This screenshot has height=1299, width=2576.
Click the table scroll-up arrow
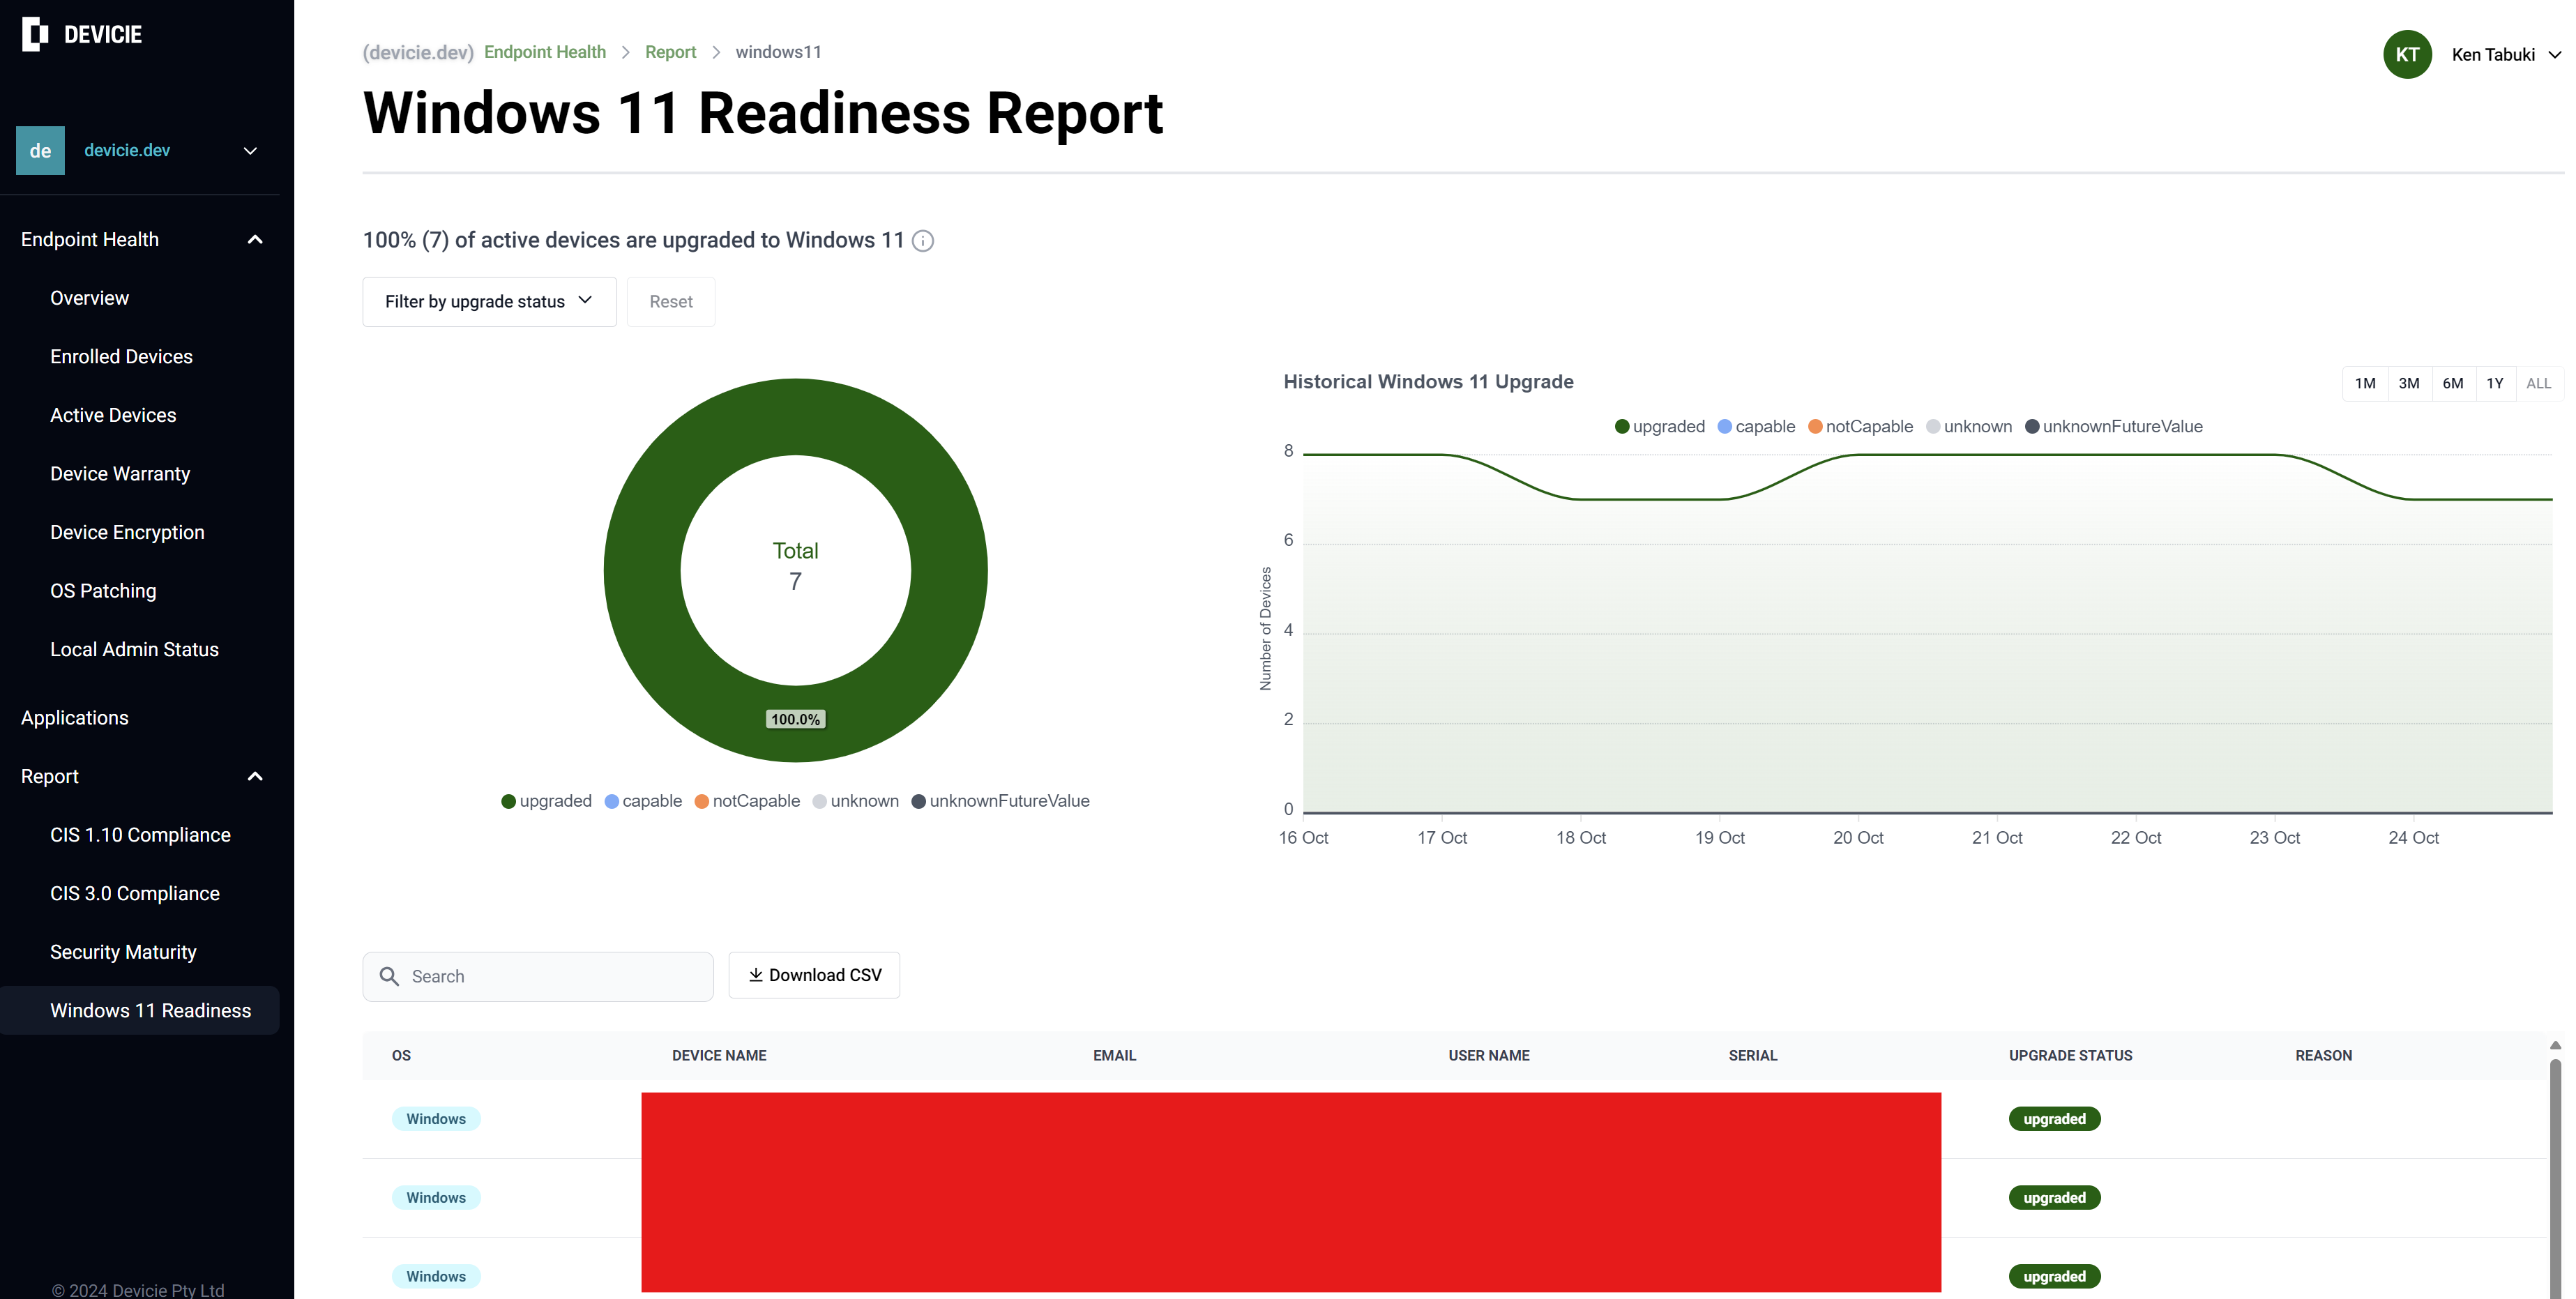click(x=2555, y=1045)
